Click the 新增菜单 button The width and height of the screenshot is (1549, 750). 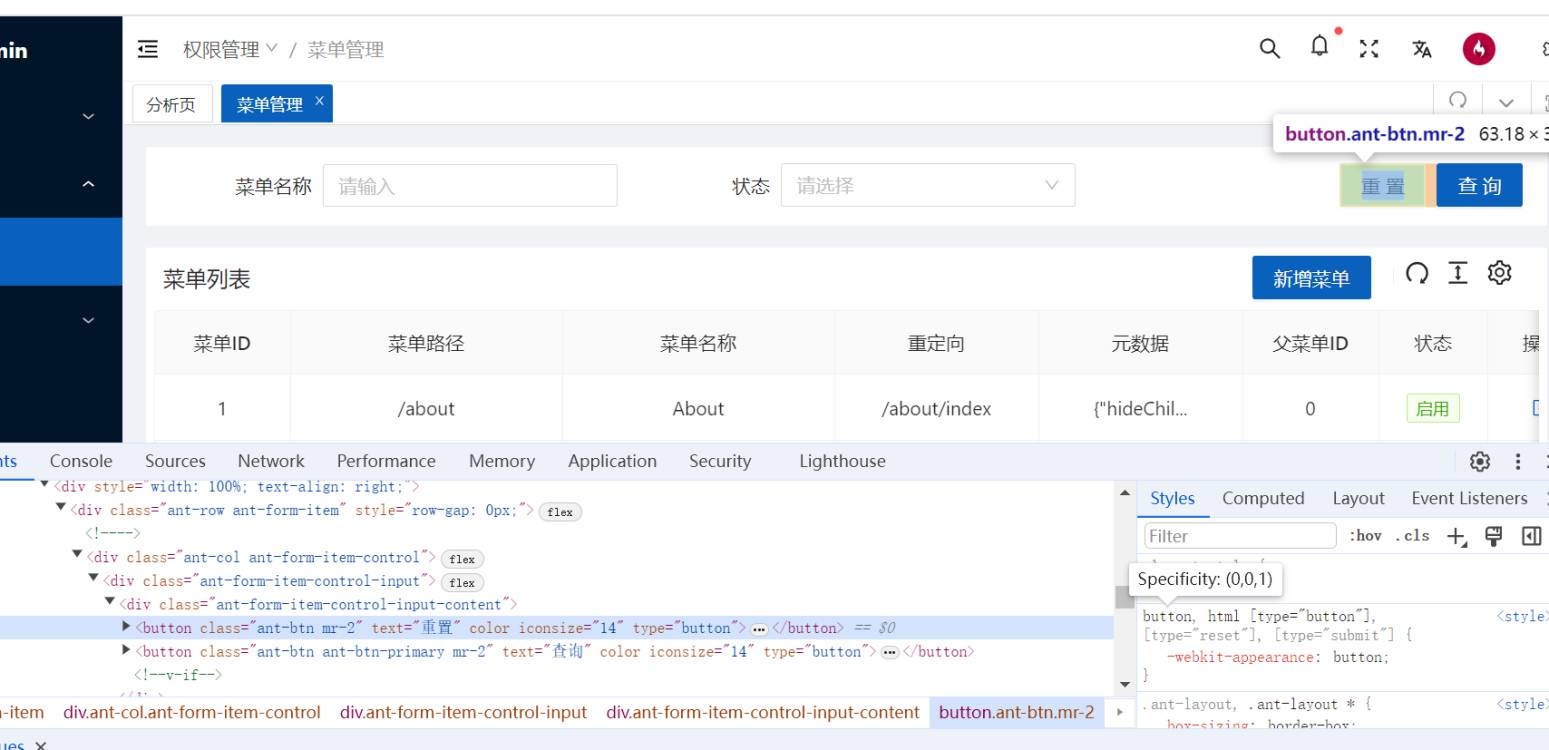tap(1311, 278)
